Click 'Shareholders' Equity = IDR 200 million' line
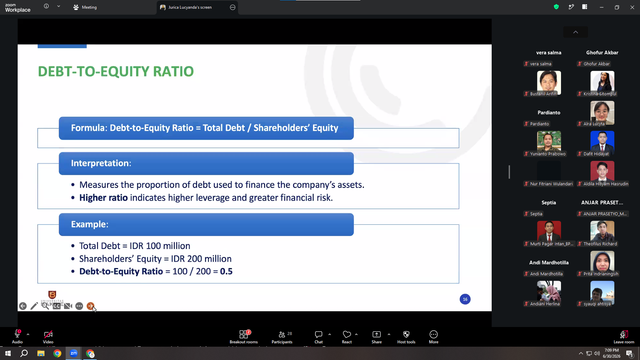The width and height of the screenshot is (640, 360). click(x=155, y=259)
